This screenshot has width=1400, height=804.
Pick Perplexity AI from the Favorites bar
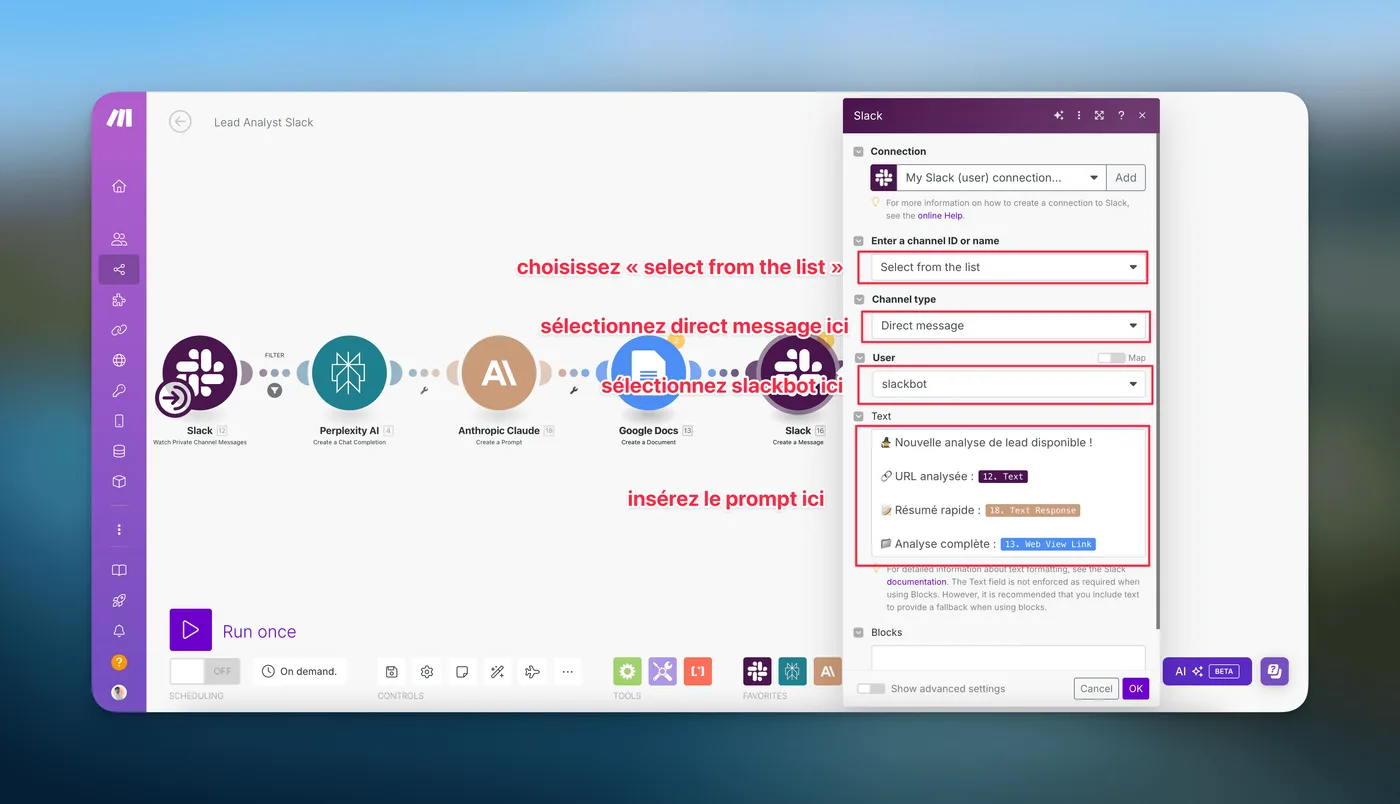click(x=793, y=671)
